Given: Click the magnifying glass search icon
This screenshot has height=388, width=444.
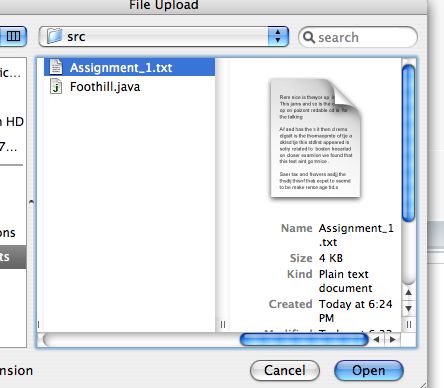Looking at the screenshot, I should pos(309,37).
